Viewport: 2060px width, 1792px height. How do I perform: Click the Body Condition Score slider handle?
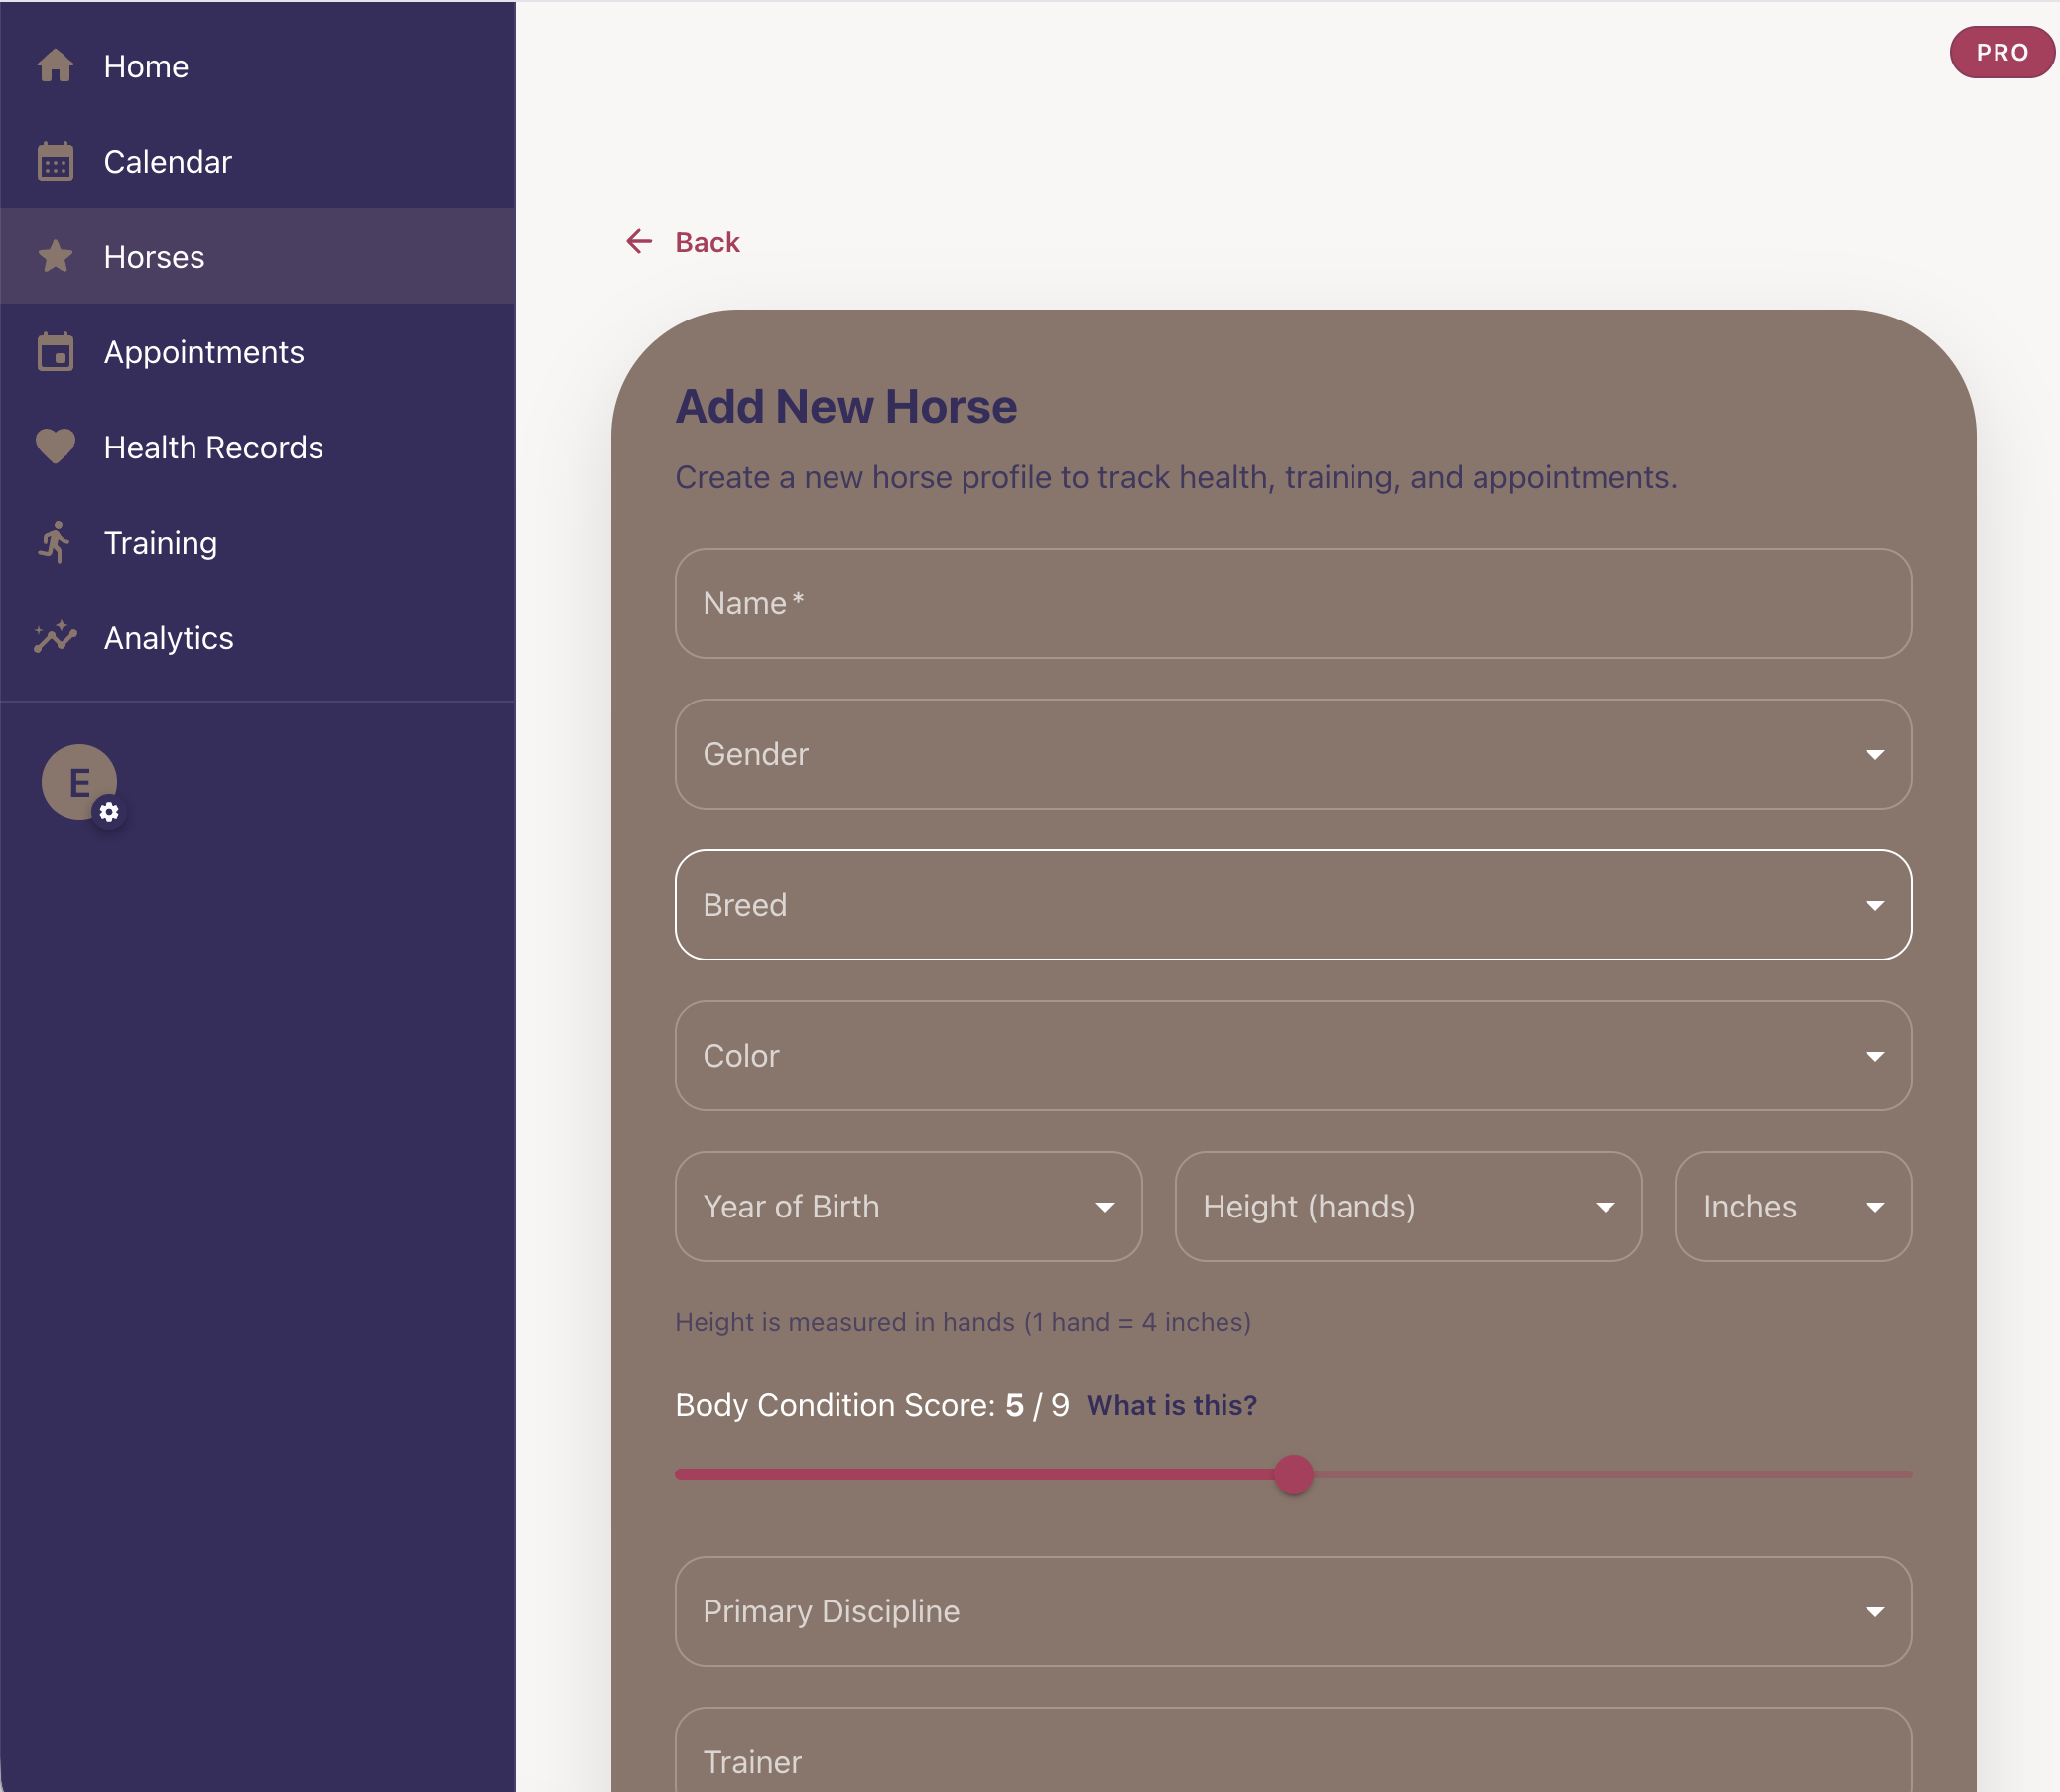(x=1293, y=1475)
